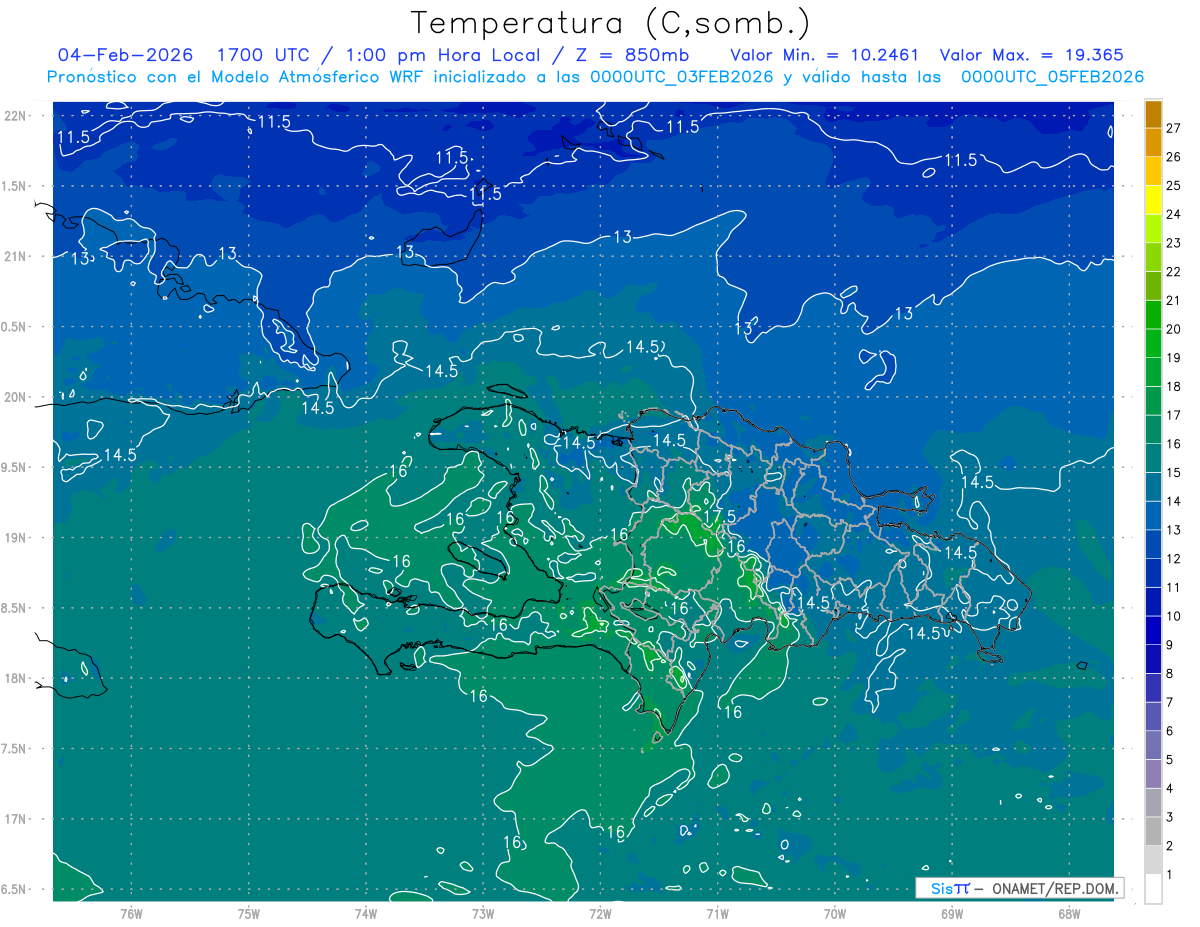
Task: Click the "1" label on the color scale
Action: point(1170,875)
